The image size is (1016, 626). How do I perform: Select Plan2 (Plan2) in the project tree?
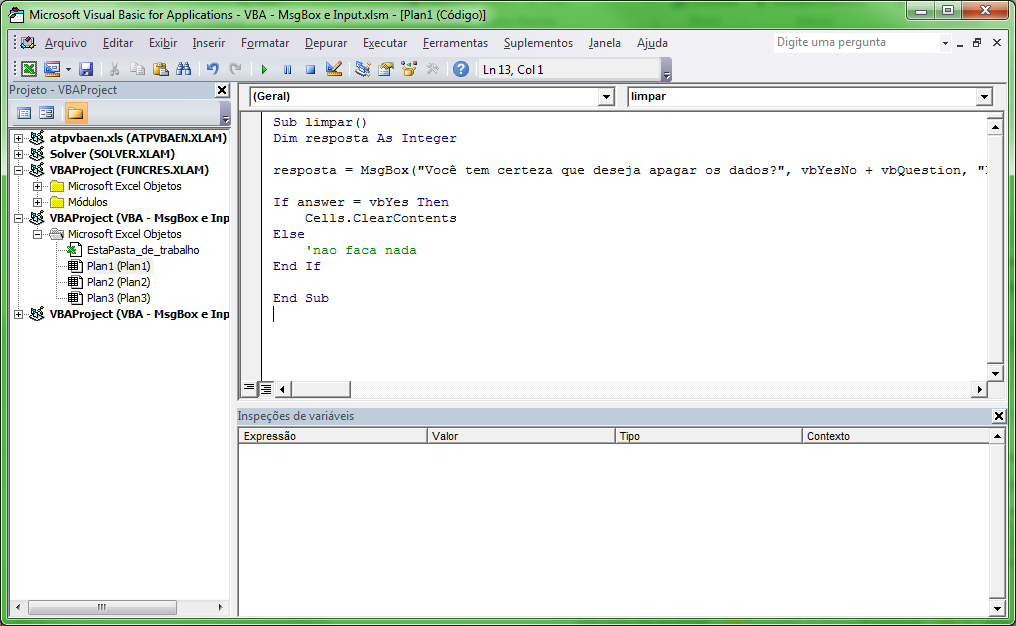click(119, 282)
